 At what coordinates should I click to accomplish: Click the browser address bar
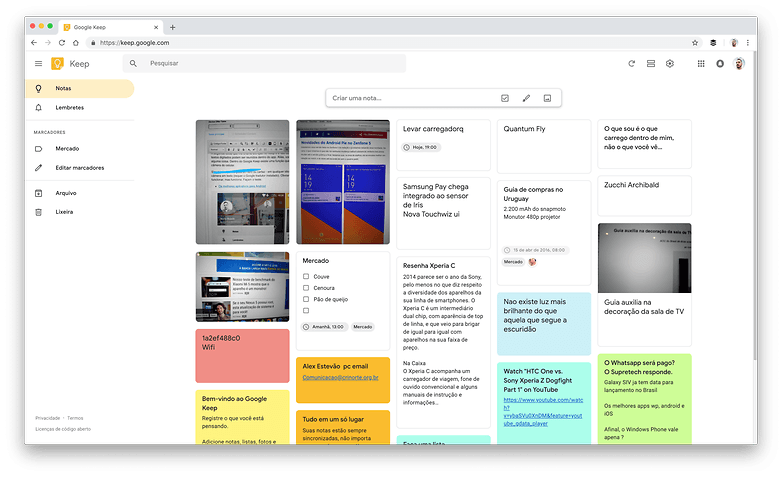point(394,43)
